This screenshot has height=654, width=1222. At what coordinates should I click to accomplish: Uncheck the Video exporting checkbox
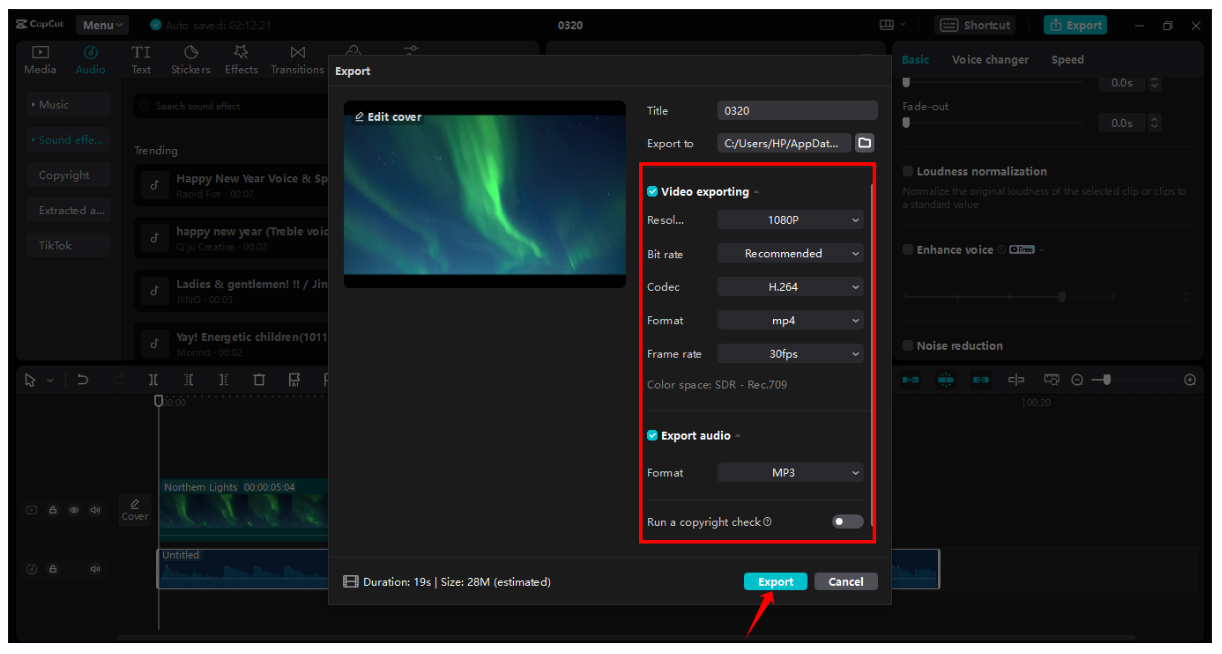(652, 192)
